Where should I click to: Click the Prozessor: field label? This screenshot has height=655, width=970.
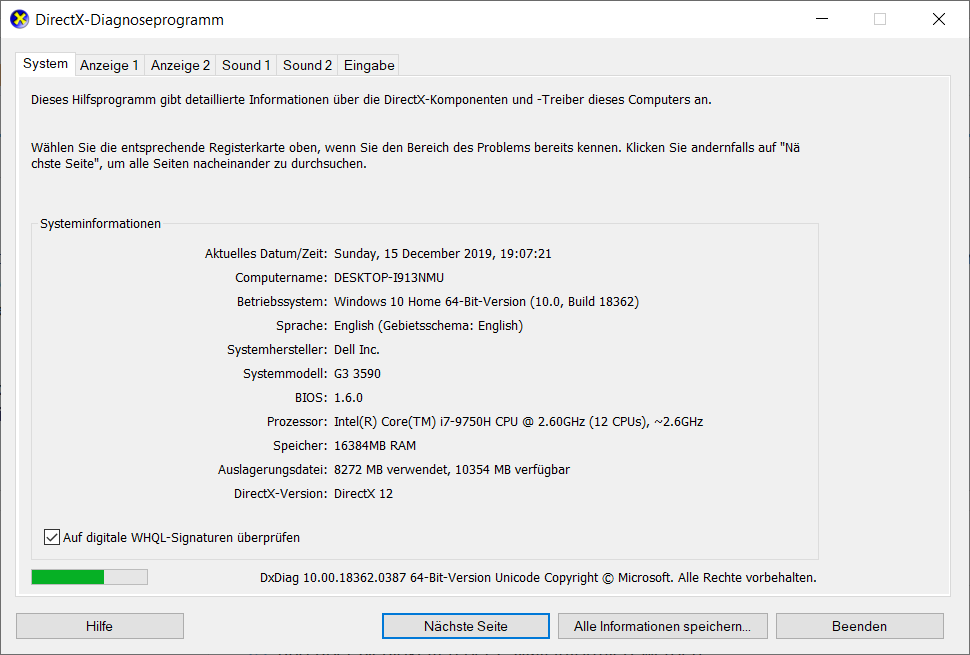point(297,422)
